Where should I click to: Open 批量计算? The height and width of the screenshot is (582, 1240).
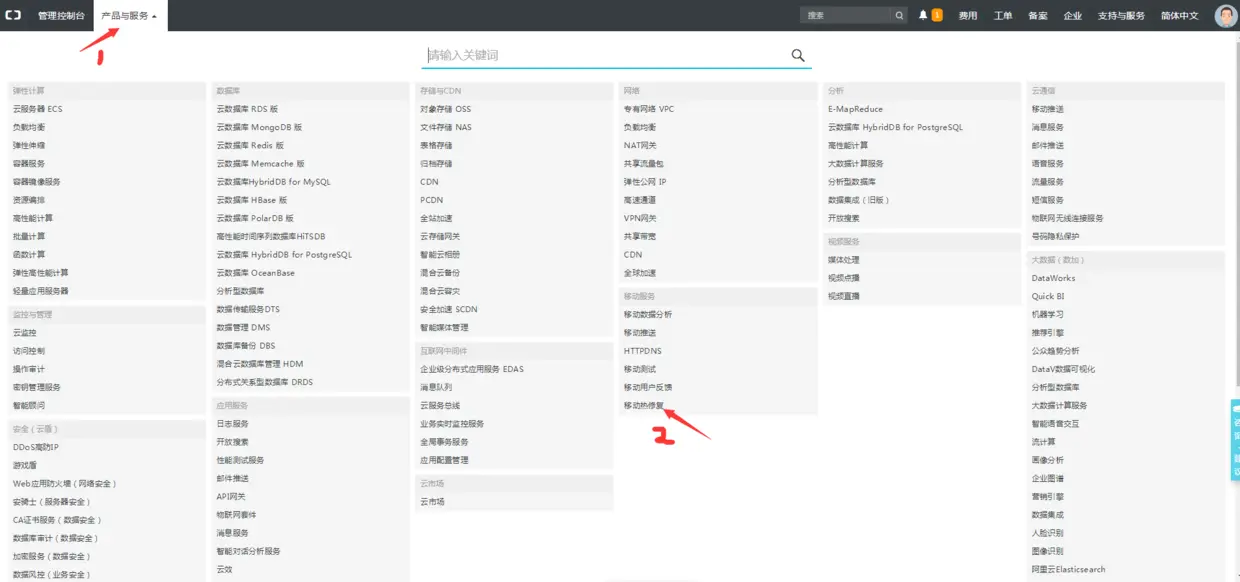point(29,236)
